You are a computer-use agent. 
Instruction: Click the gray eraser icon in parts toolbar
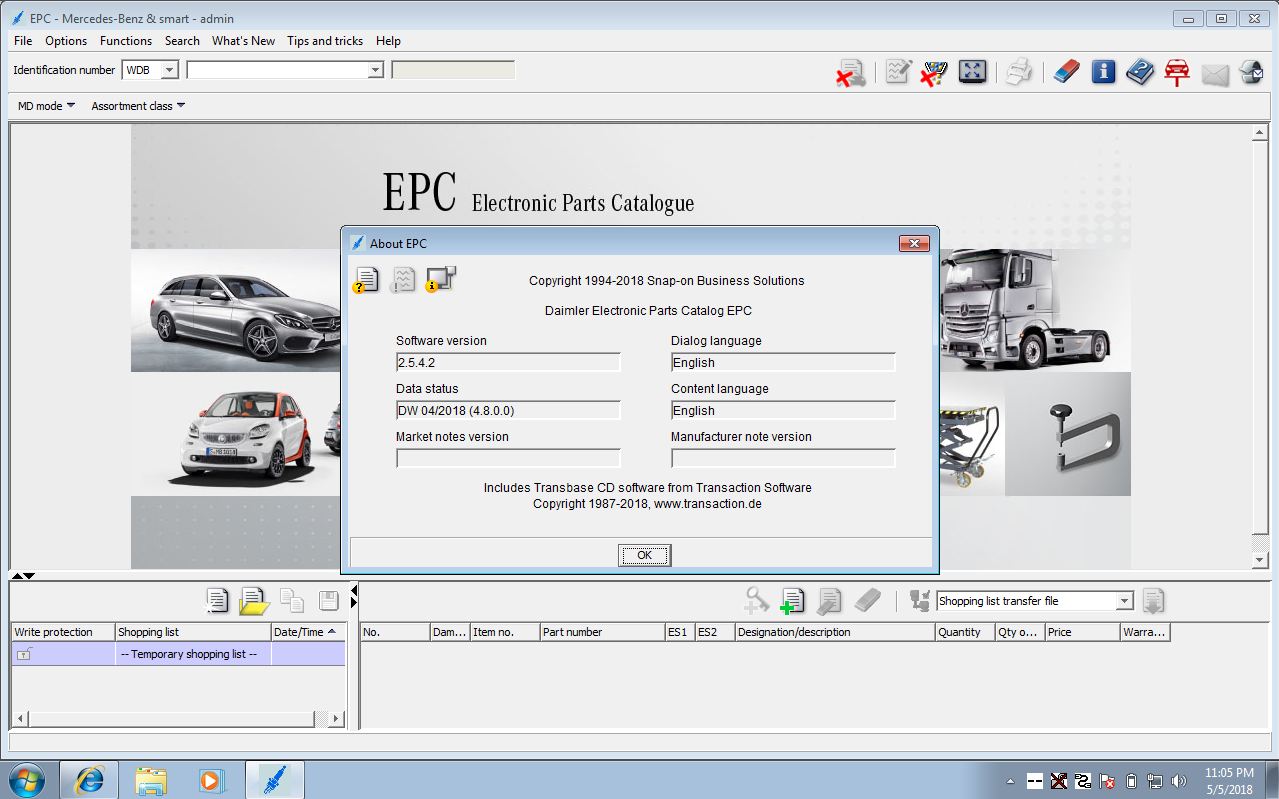point(867,600)
